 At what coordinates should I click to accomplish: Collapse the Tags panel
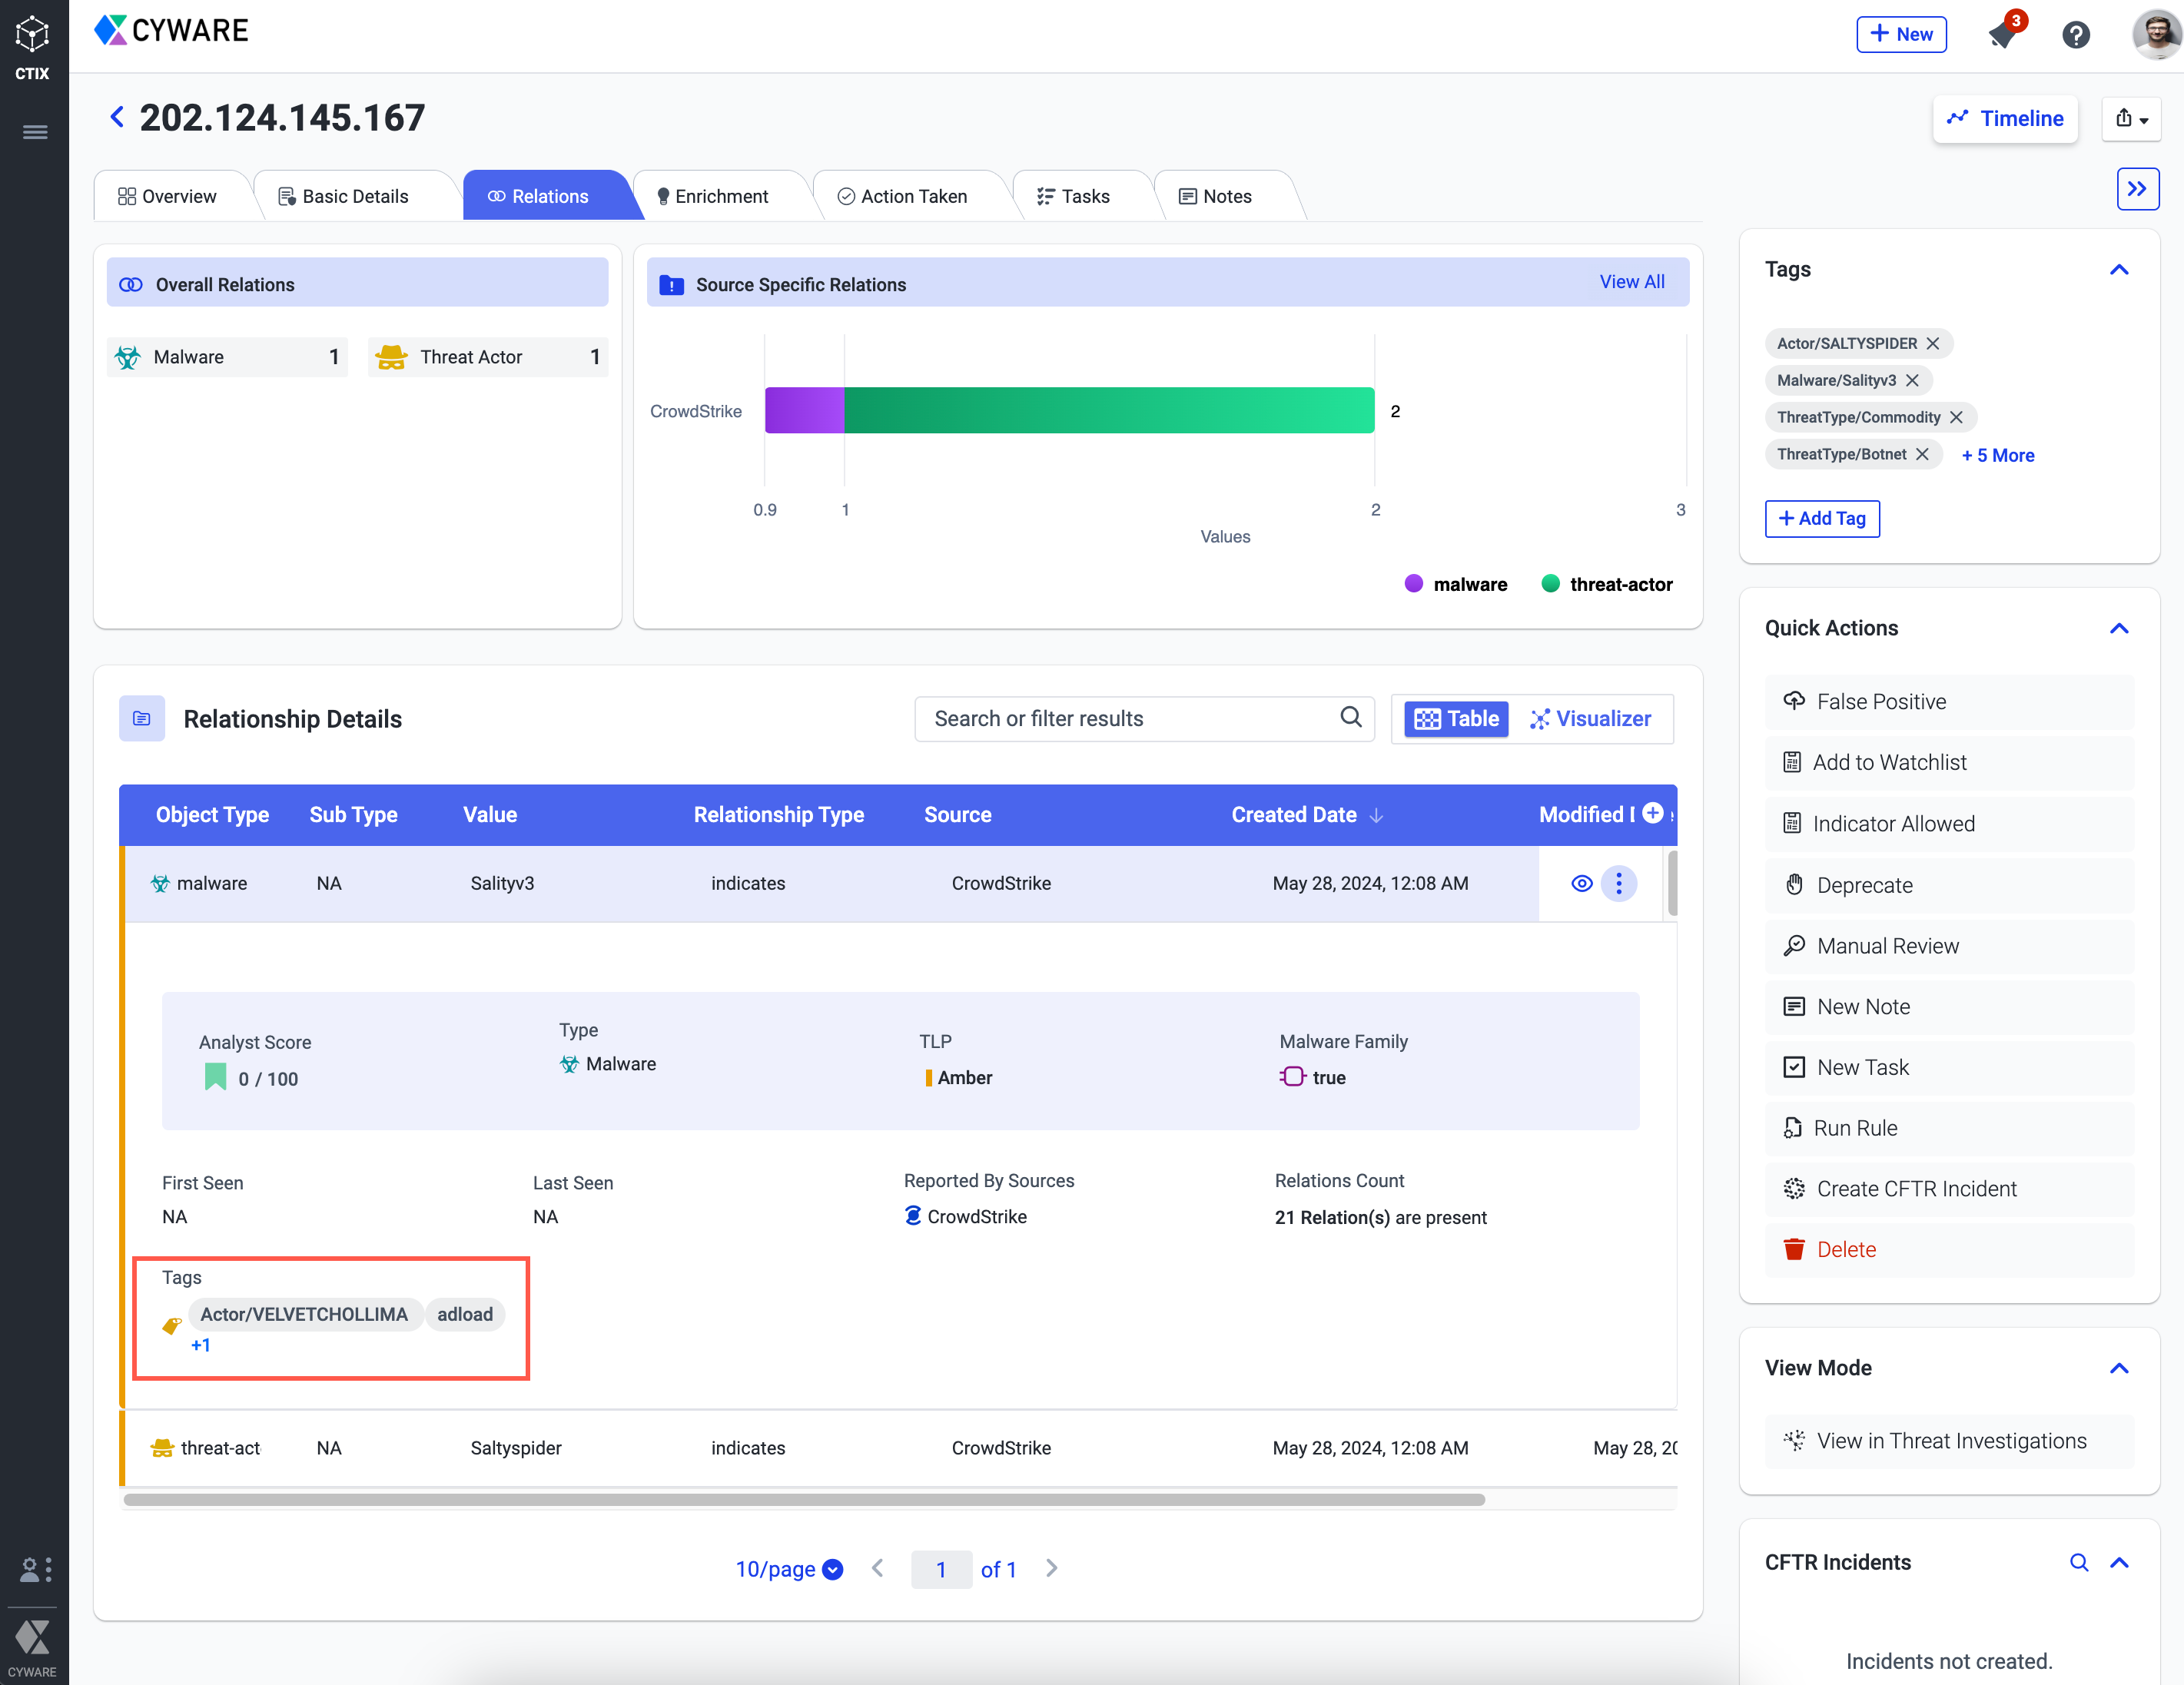click(2119, 270)
